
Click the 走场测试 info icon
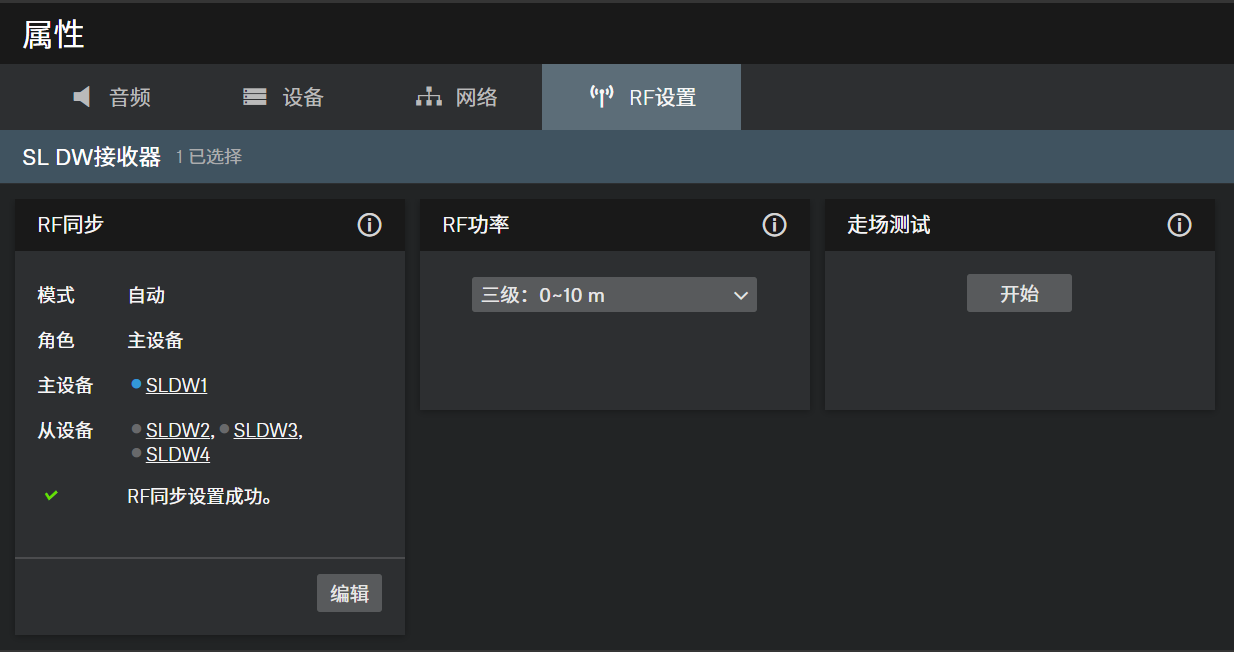[x=1179, y=225]
